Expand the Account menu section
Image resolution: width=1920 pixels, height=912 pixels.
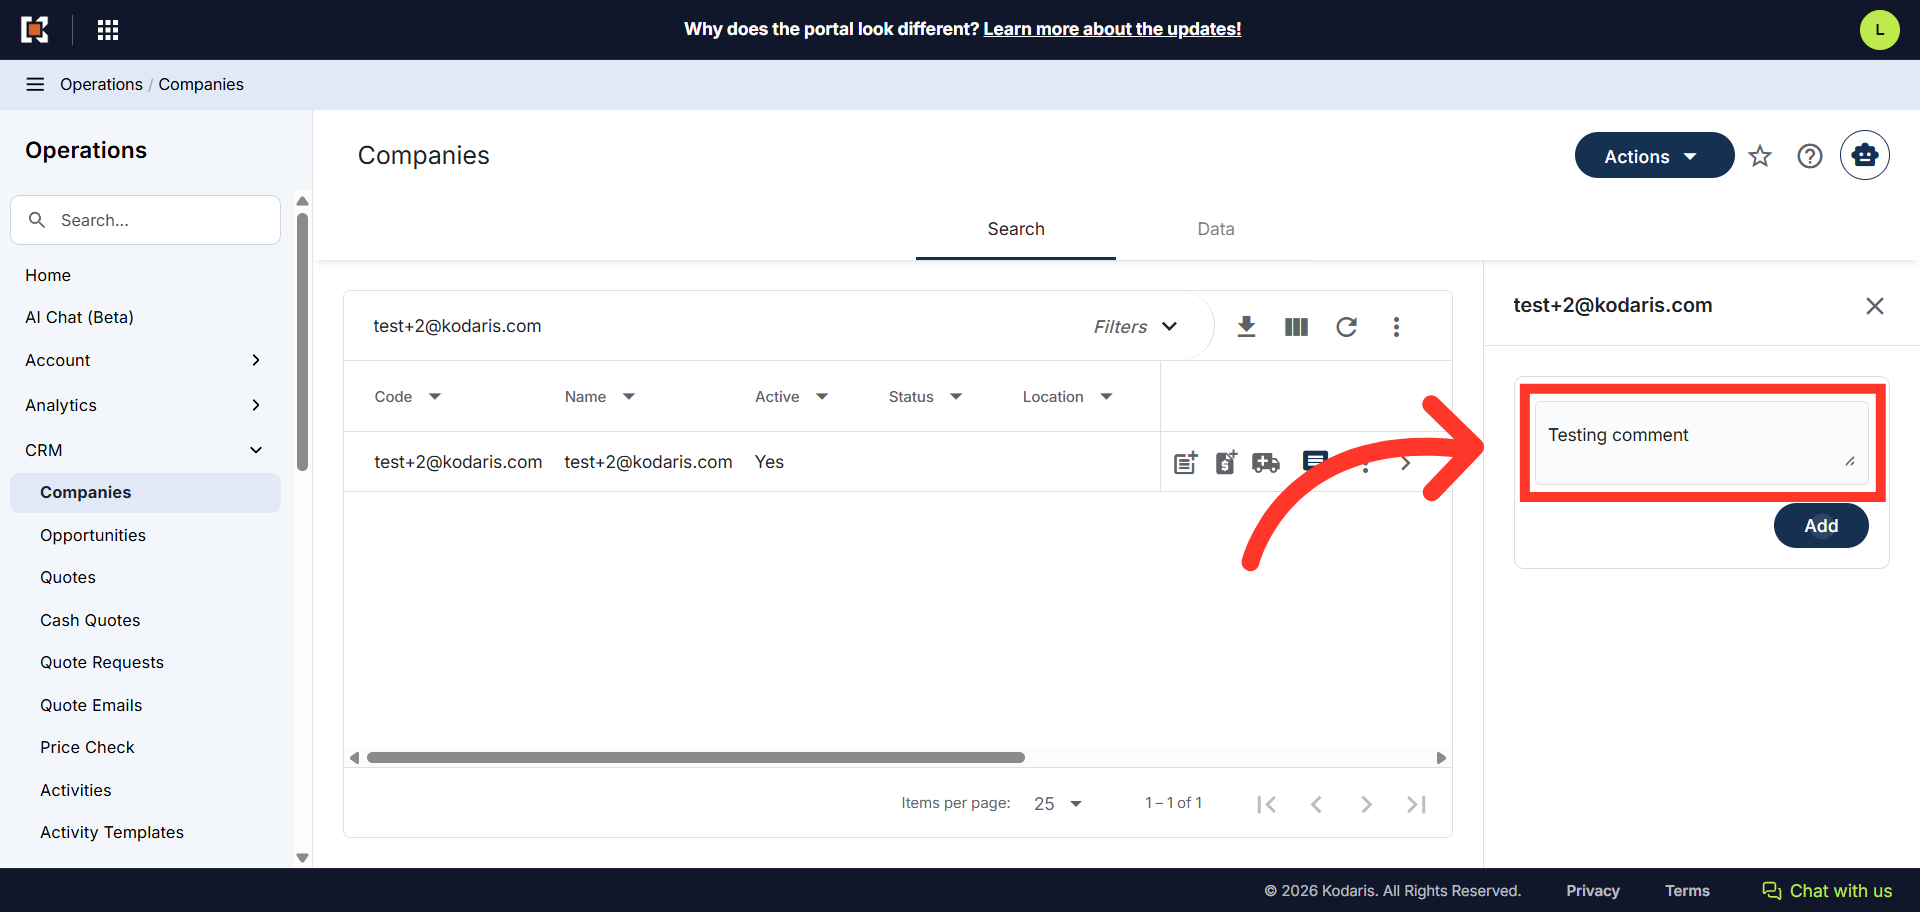145,360
